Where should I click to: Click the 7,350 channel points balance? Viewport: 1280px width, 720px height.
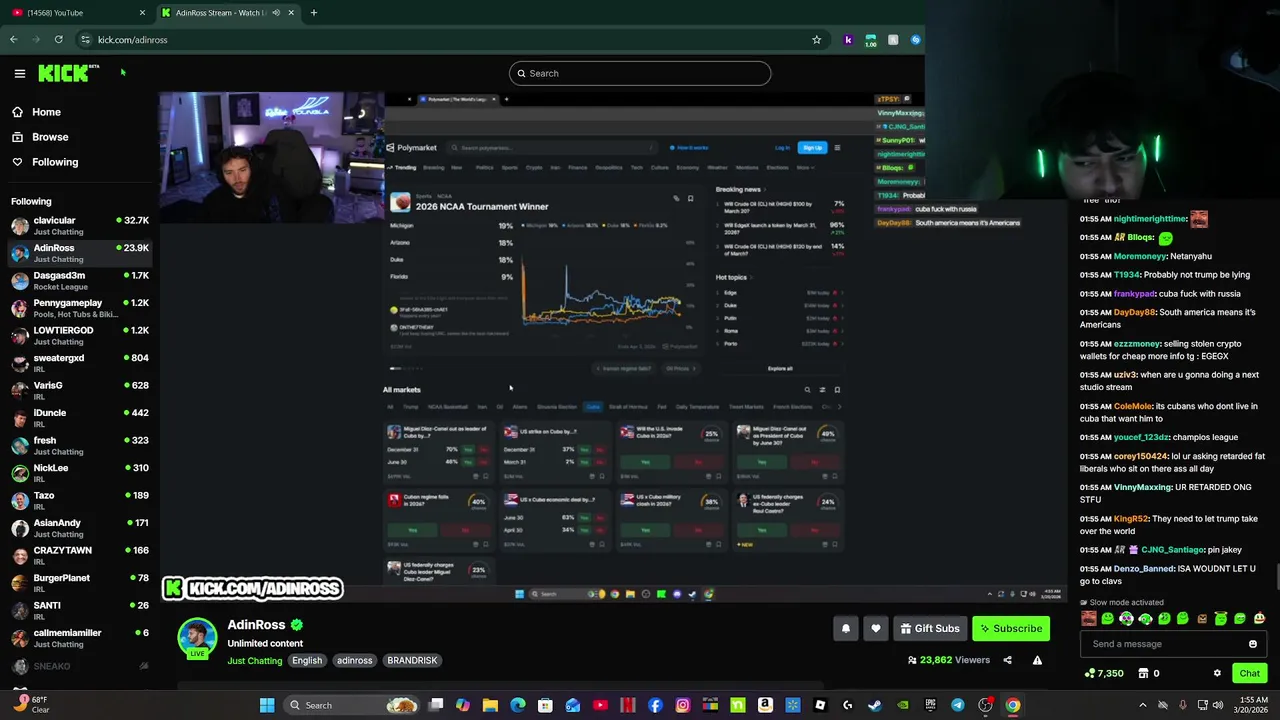point(1104,673)
